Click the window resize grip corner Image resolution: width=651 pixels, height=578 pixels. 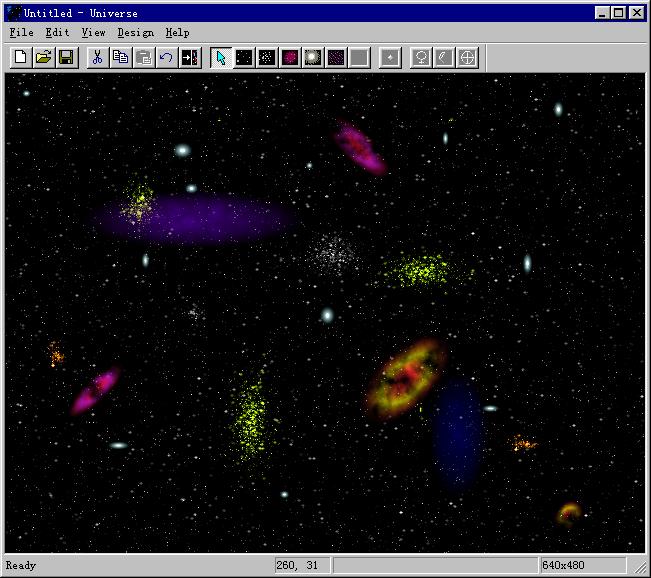point(641,568)
